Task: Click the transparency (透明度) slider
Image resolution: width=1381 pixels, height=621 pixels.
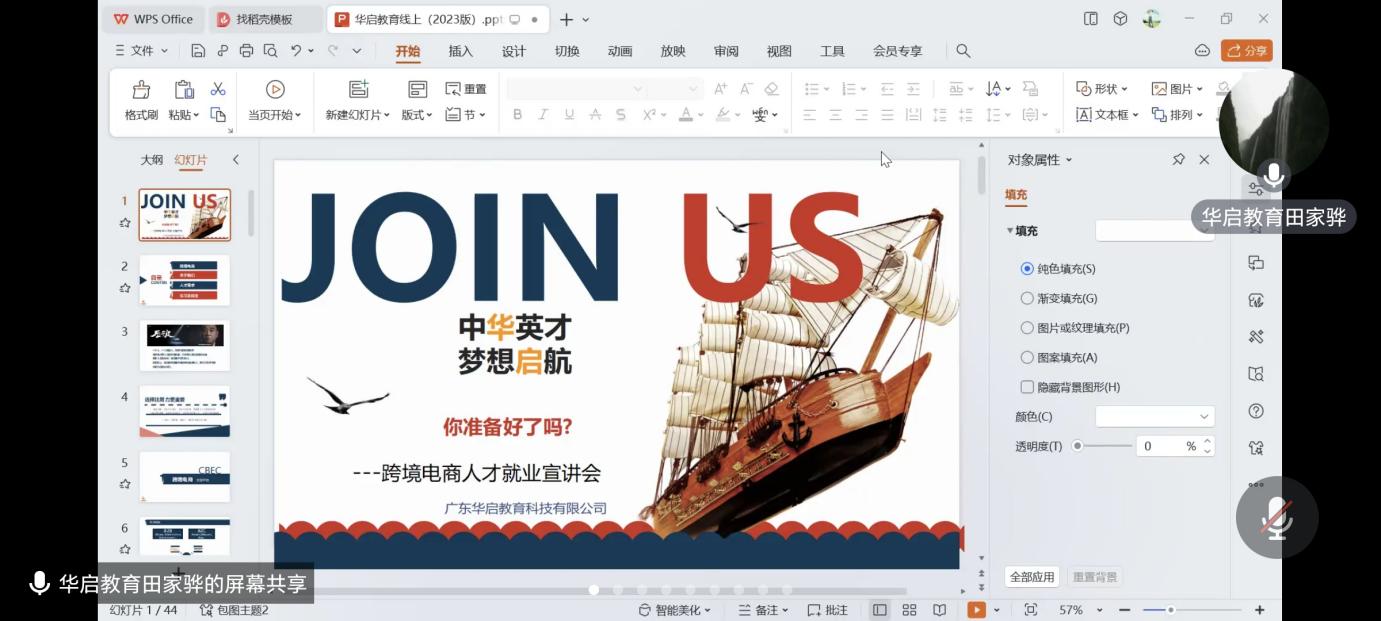Action: click(1104, 446)
